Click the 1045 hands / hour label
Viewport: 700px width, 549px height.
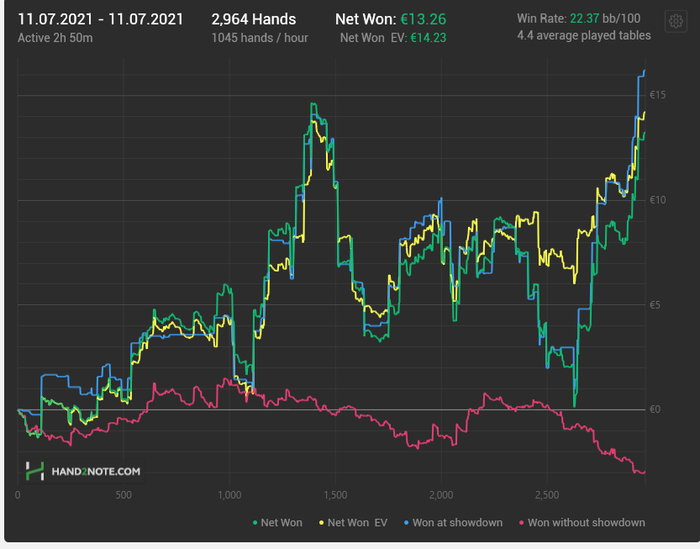[260, 38]
